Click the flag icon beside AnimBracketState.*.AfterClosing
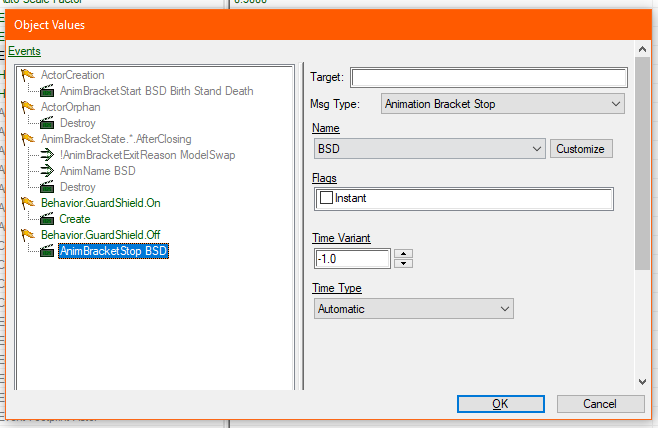 click(28, 139)
